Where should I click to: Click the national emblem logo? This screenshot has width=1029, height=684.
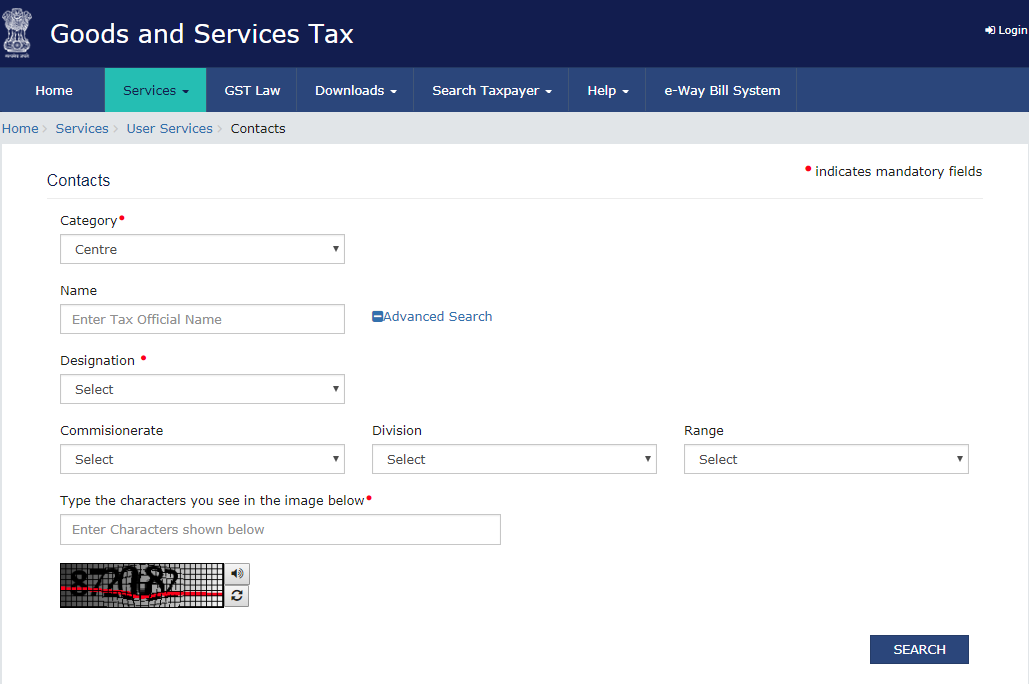16,33
